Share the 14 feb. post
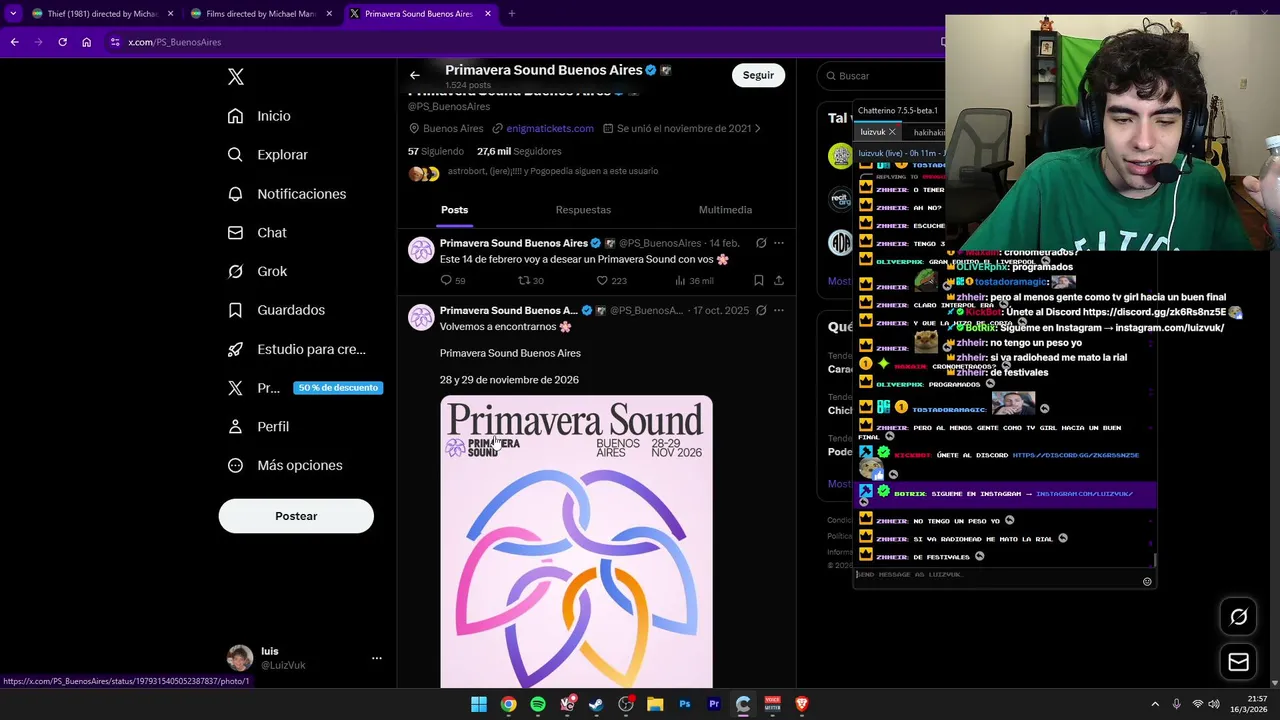Image resolution: width=1280 pixels, height=720 pixels. tap(779, 281)
